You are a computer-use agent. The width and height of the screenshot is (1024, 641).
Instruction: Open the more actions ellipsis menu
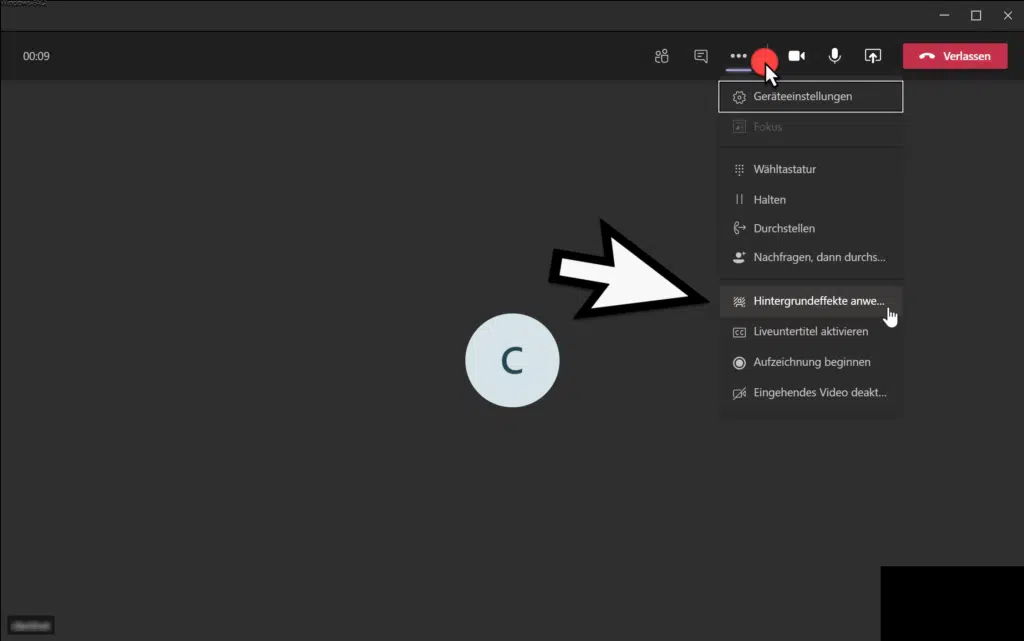tap(738, 56)
